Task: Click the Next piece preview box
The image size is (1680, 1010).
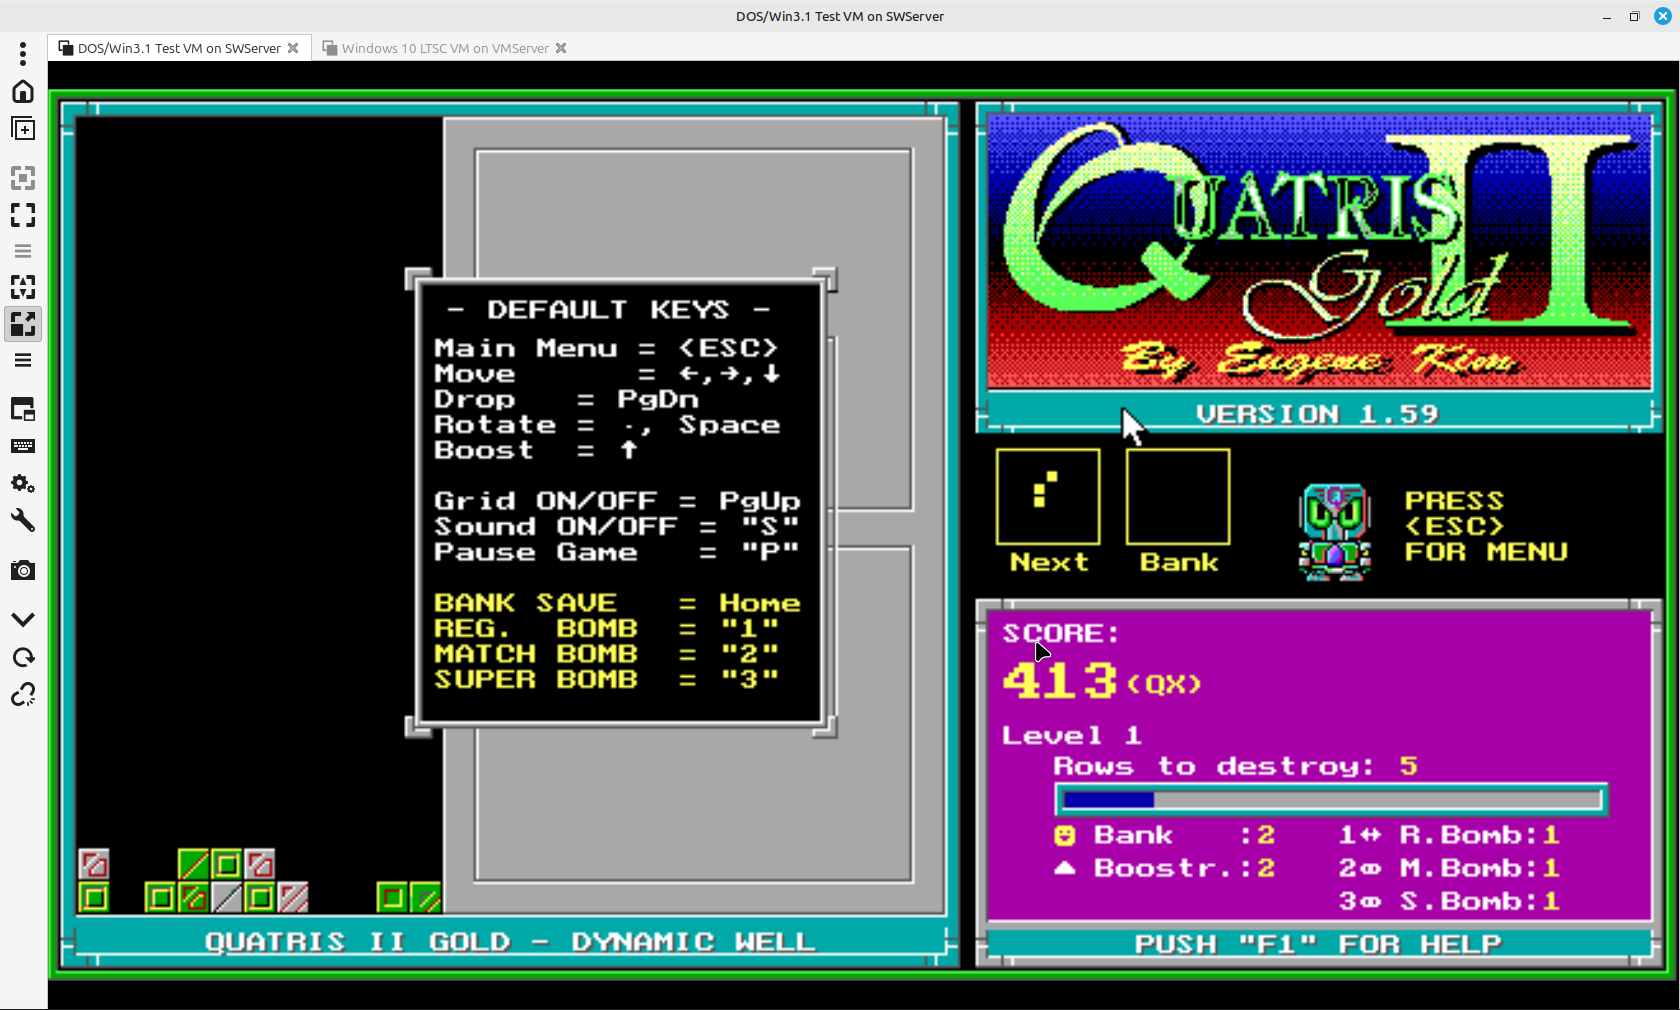Action: tap(1048, 496)
